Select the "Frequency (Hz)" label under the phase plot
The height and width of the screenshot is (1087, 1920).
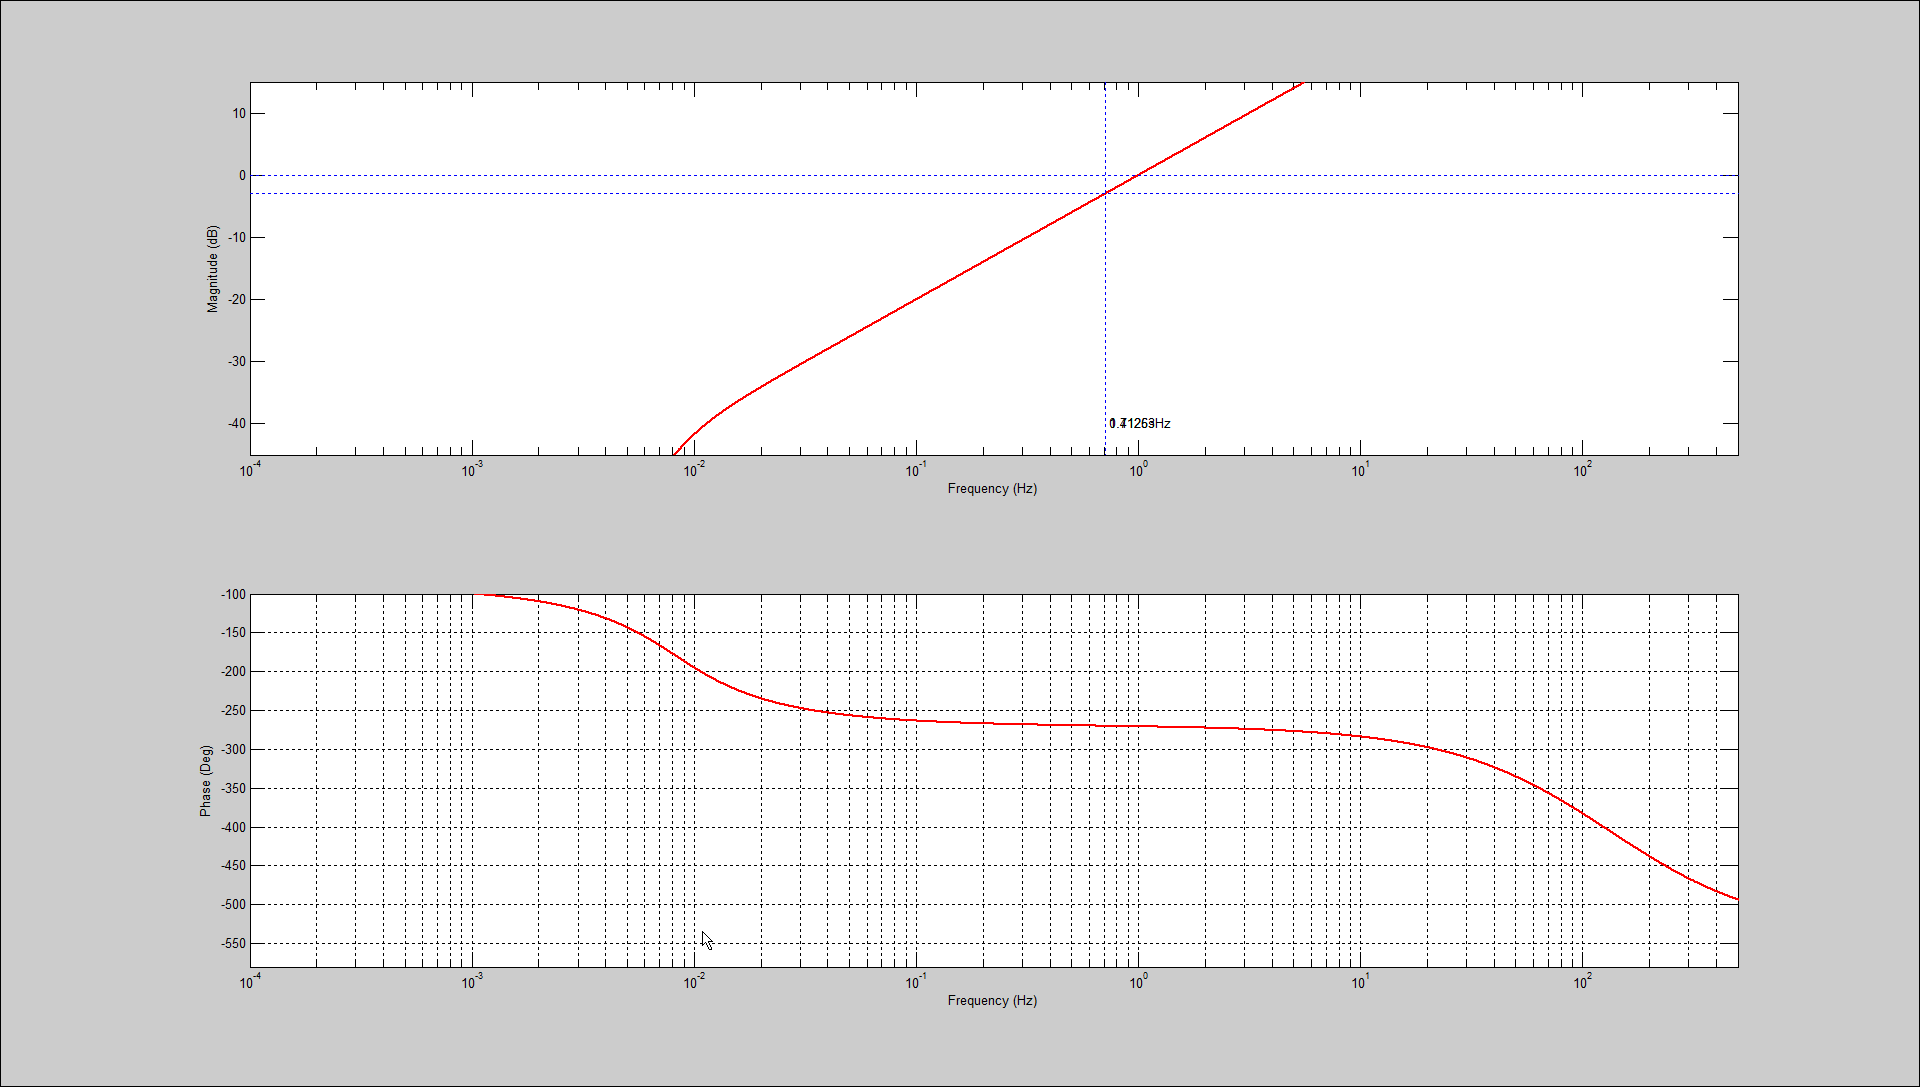[x=992, y=1001]
